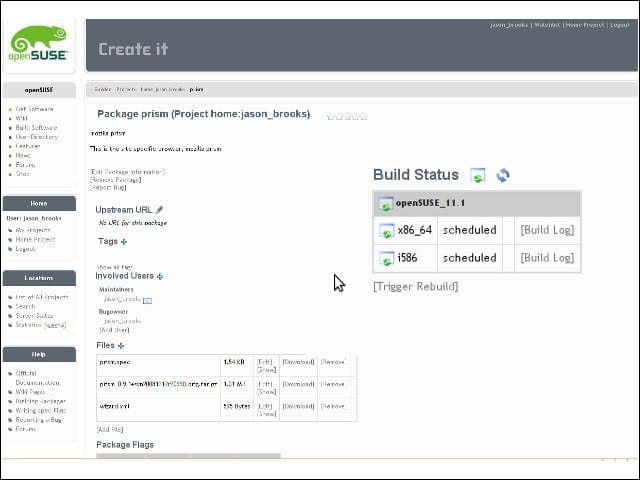The width and height of the screenshot is (640, 480).
Task: Download the prism tar.gz archive
Action: point(298,384)
